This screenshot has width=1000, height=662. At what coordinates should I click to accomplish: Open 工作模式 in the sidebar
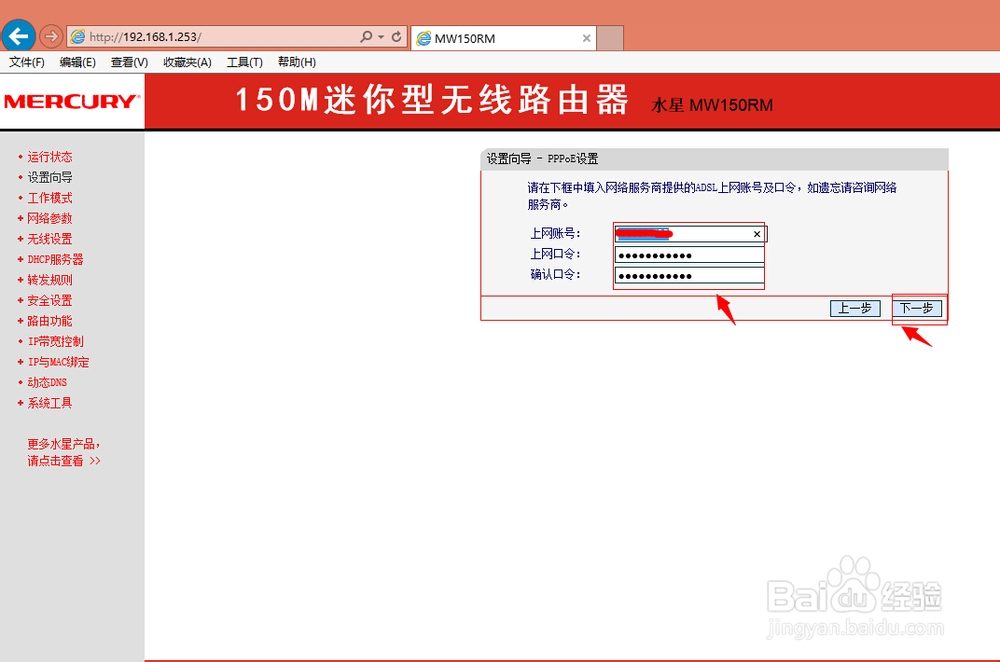pos(50,198)
